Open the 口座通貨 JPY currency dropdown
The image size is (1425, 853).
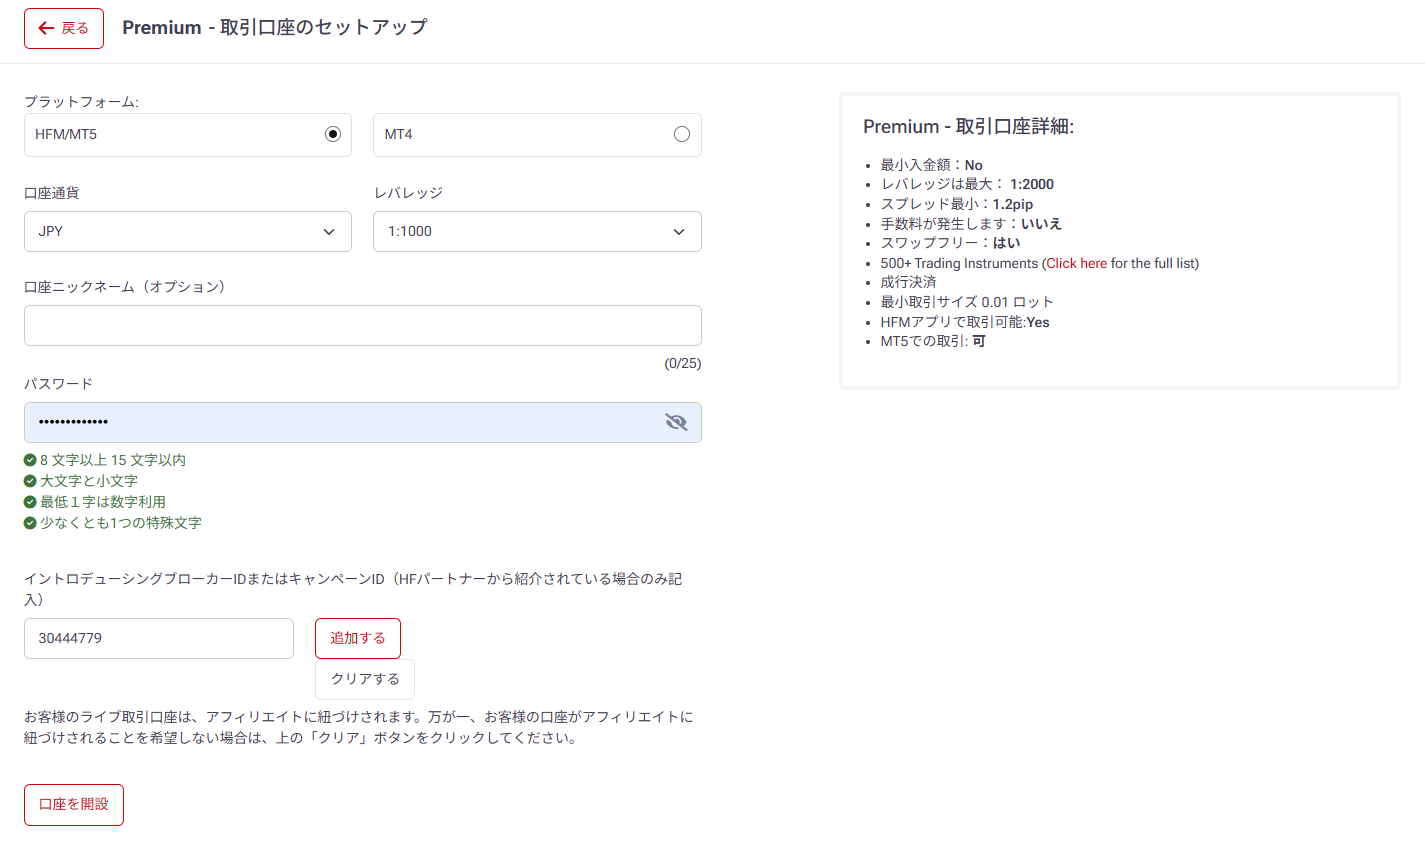(188, 231)
